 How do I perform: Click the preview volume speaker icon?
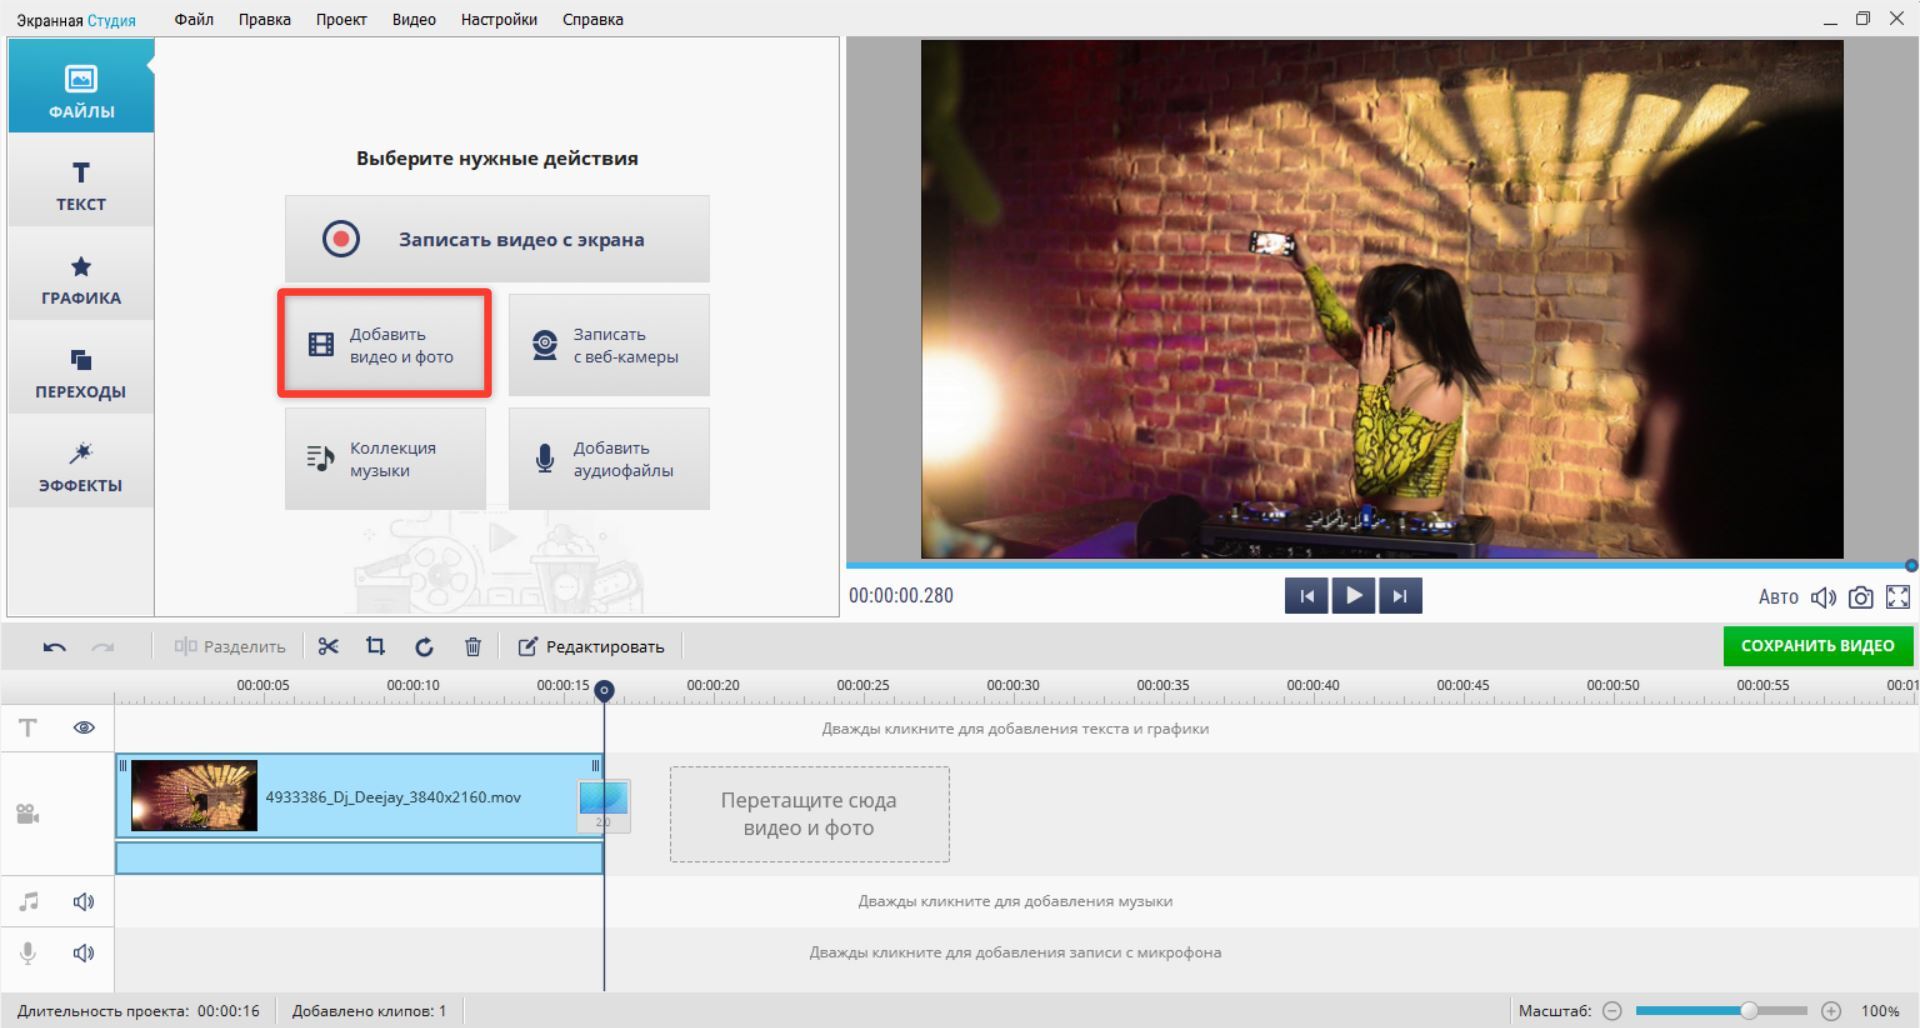tap(1823, 597)
